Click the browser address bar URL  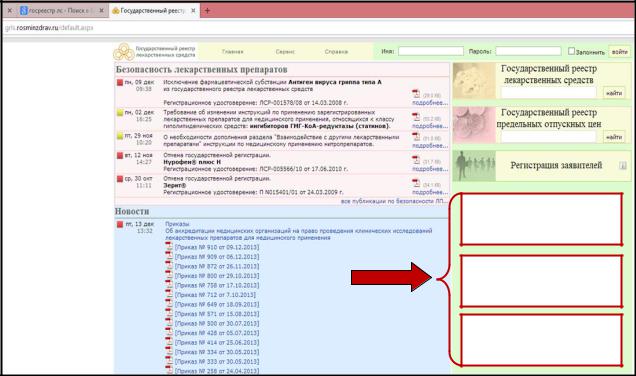click(49, 28)
